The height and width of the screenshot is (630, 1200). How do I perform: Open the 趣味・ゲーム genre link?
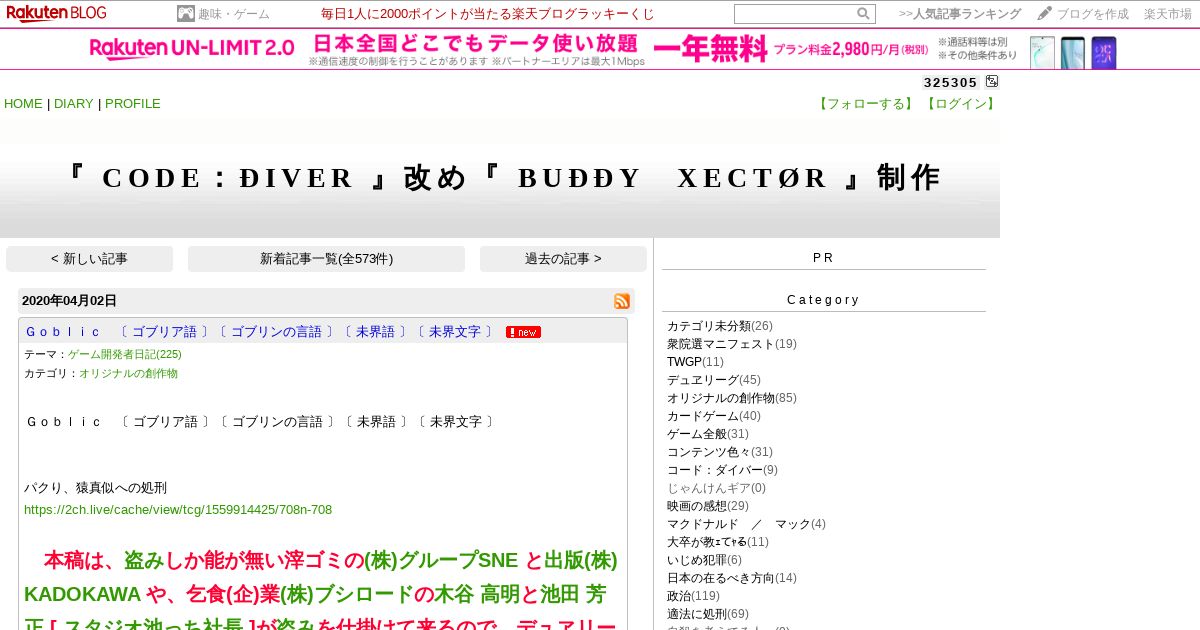point(234,14)
